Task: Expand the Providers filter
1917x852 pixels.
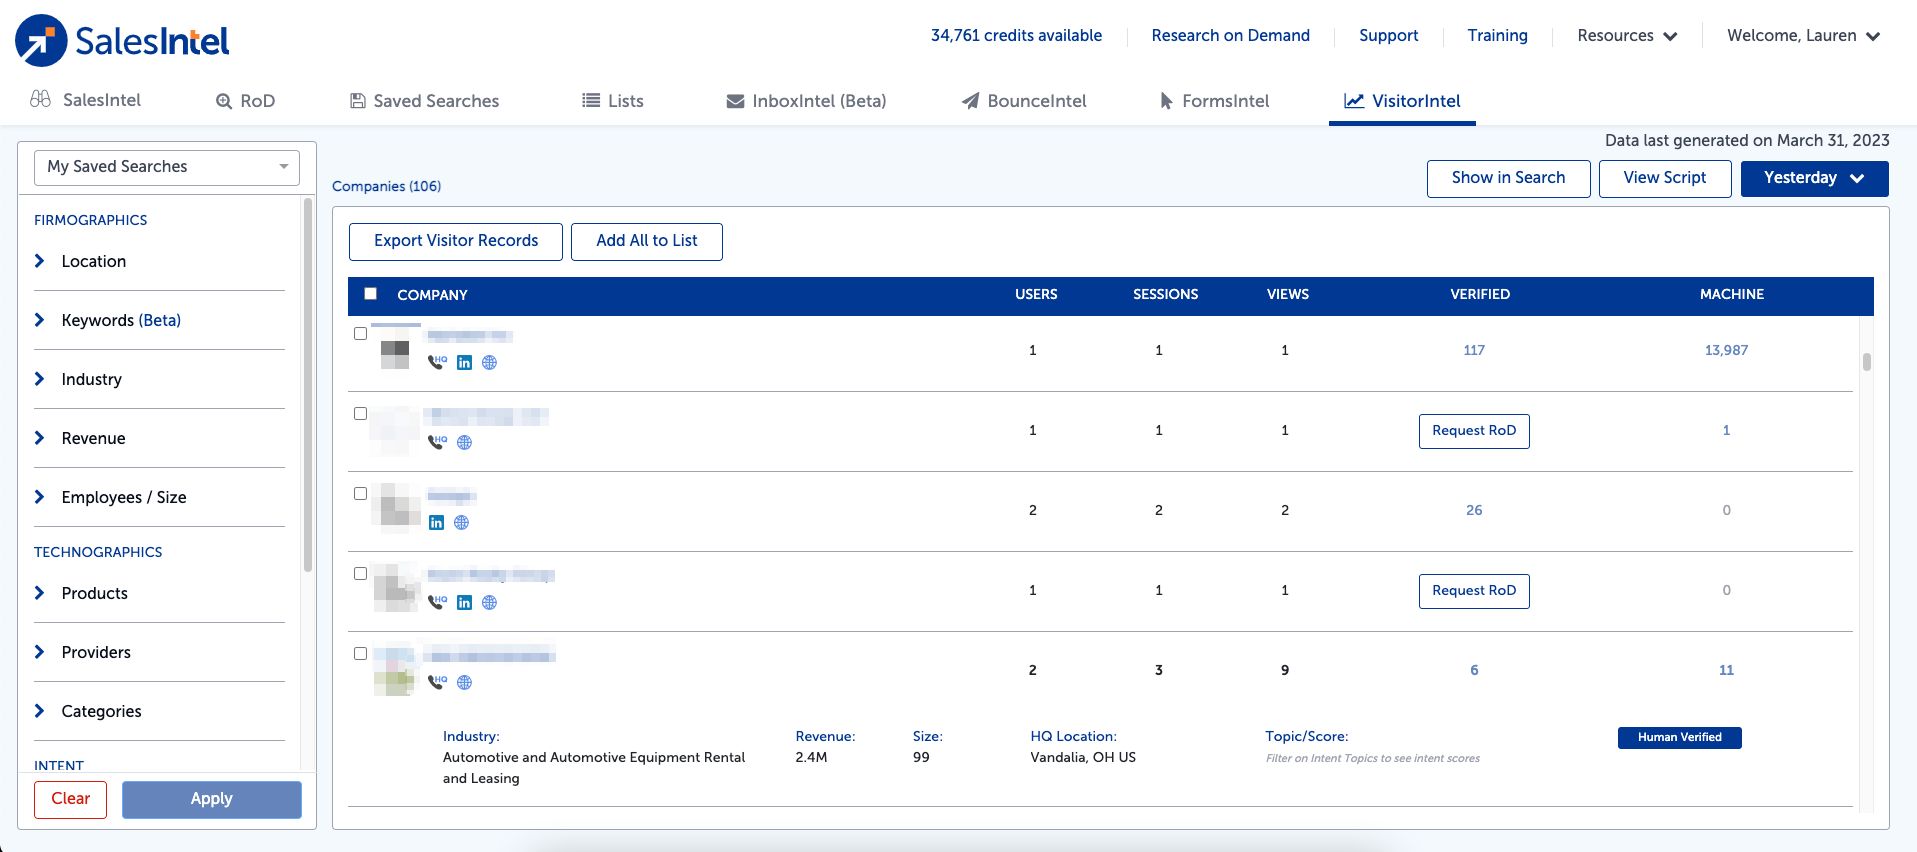Action: pyautogui.click(x=159, y=652)
